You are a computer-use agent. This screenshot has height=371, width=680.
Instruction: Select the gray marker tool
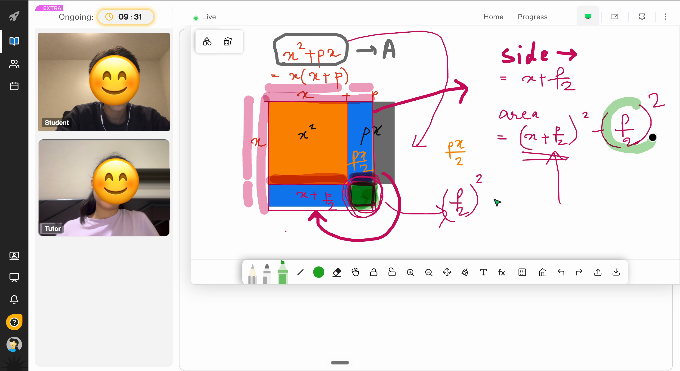pyautogui.click(x=267, y=273)
